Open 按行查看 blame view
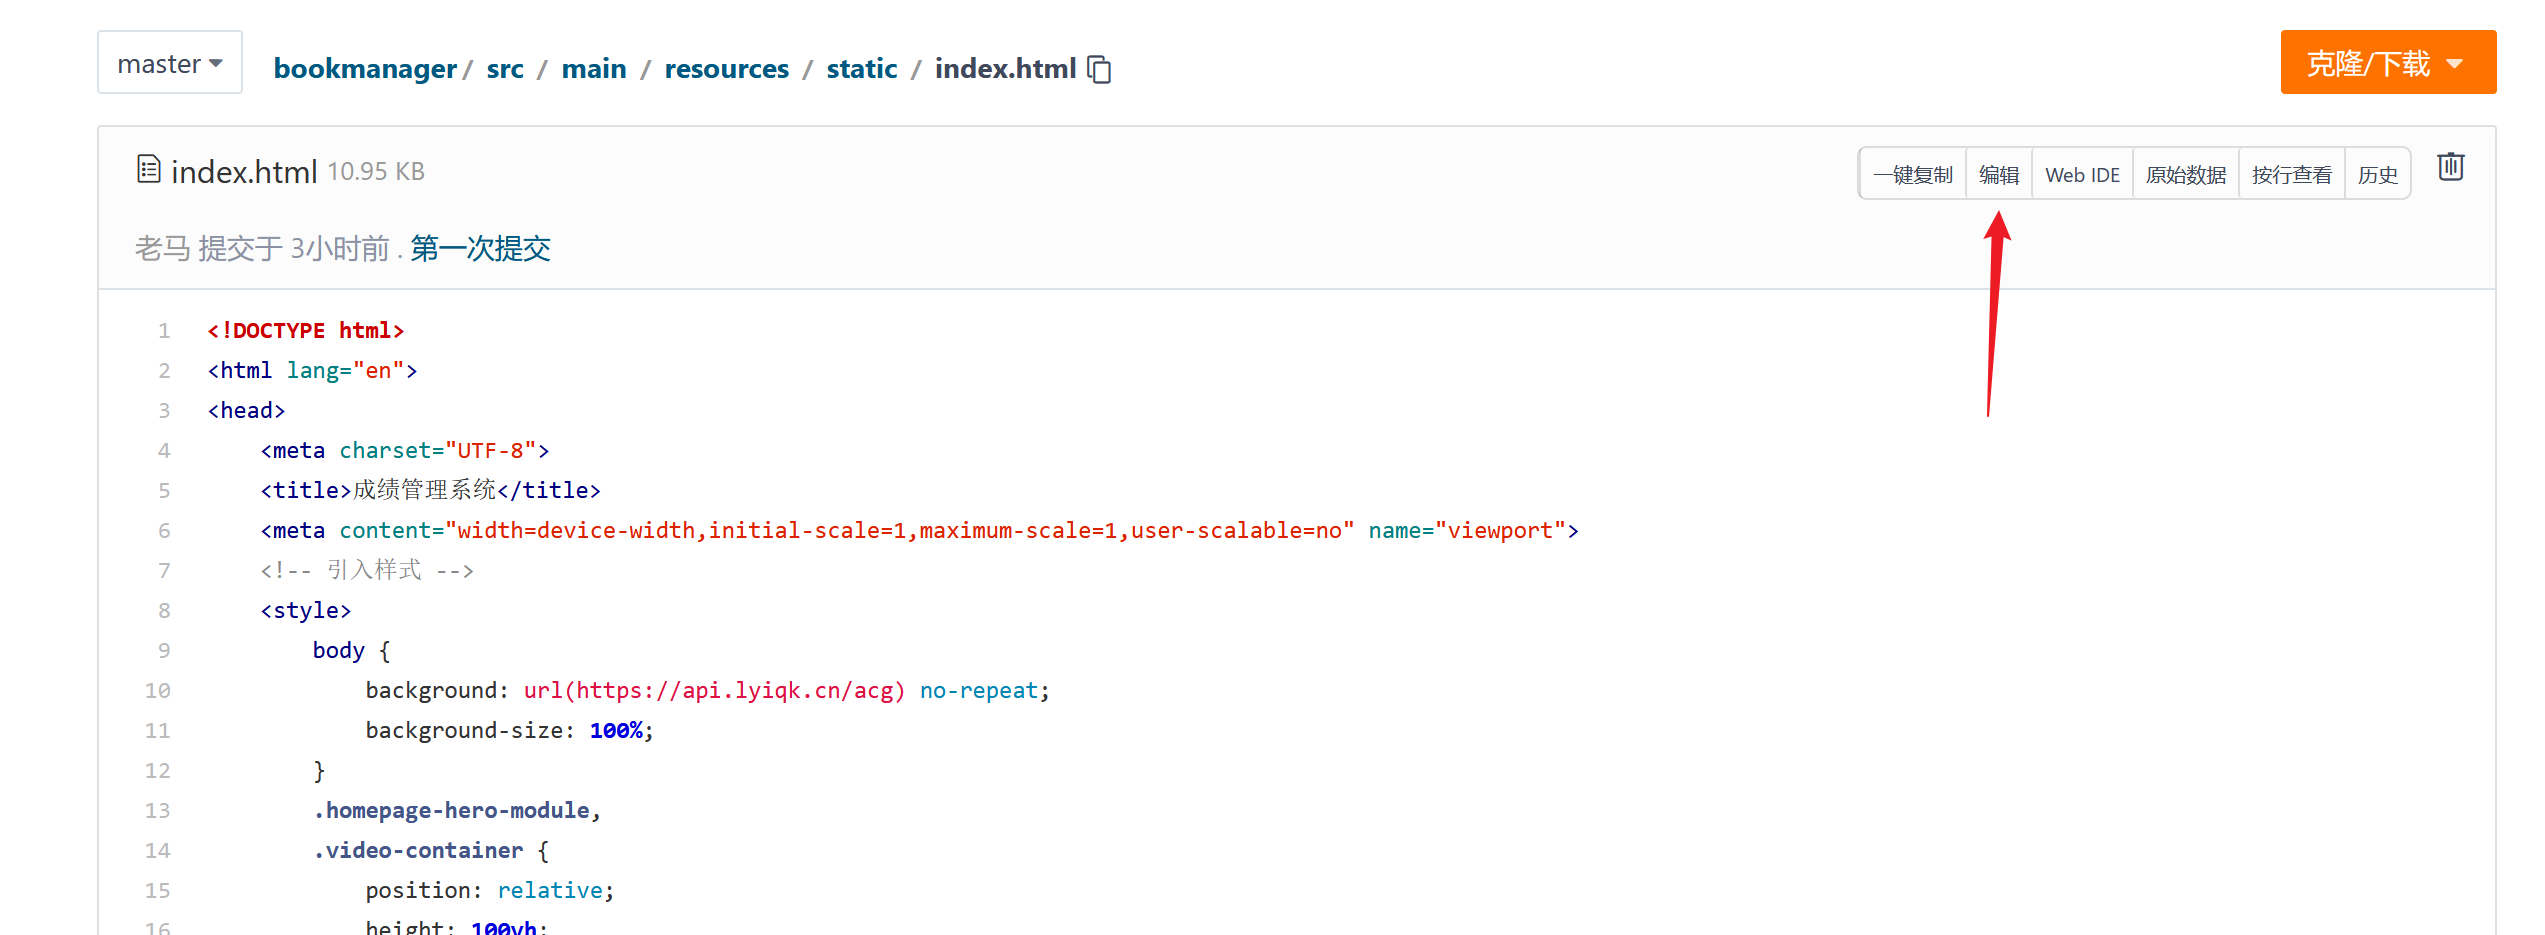Image resolution: width=2545 pixels, height=935 pixels. 2291,175
